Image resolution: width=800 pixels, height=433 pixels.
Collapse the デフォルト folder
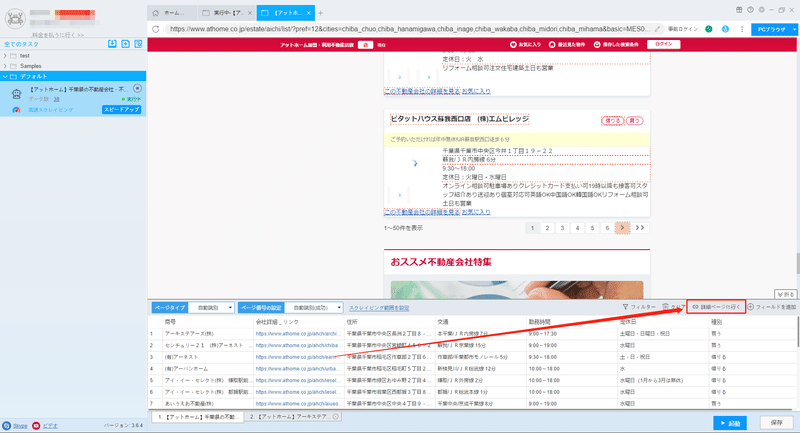tap(5, 77)
